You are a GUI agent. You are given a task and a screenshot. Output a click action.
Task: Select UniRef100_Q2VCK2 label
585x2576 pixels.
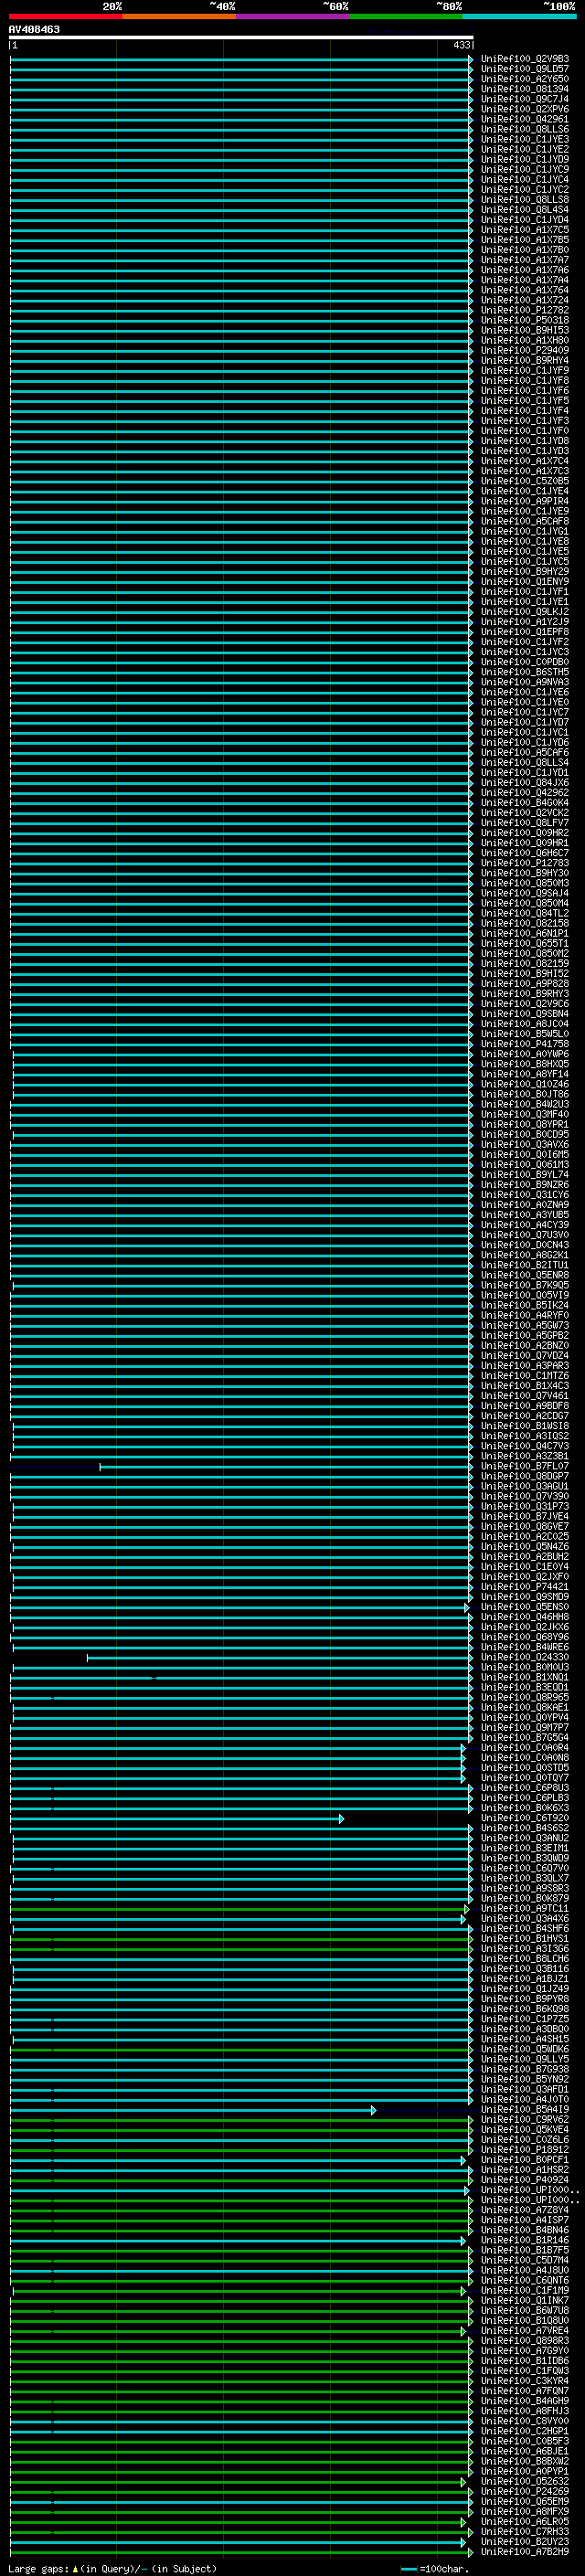coord(525,812)
